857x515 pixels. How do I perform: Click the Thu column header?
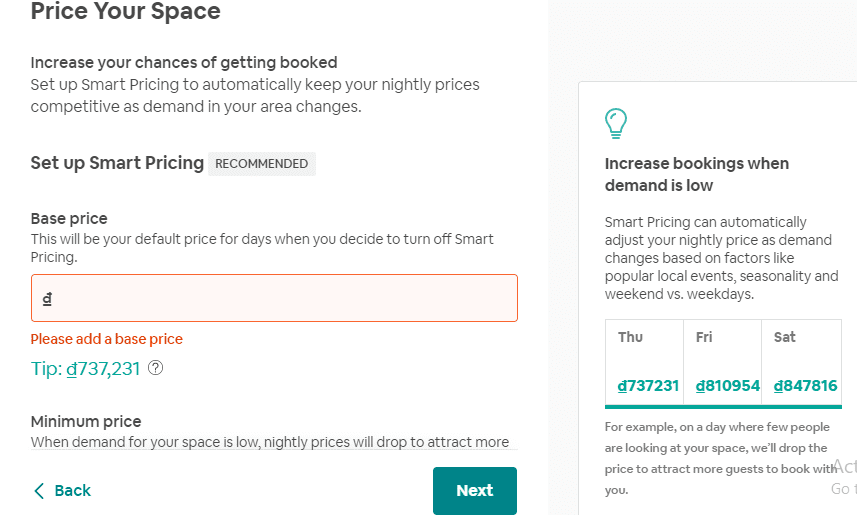click(x=630, y=337)
